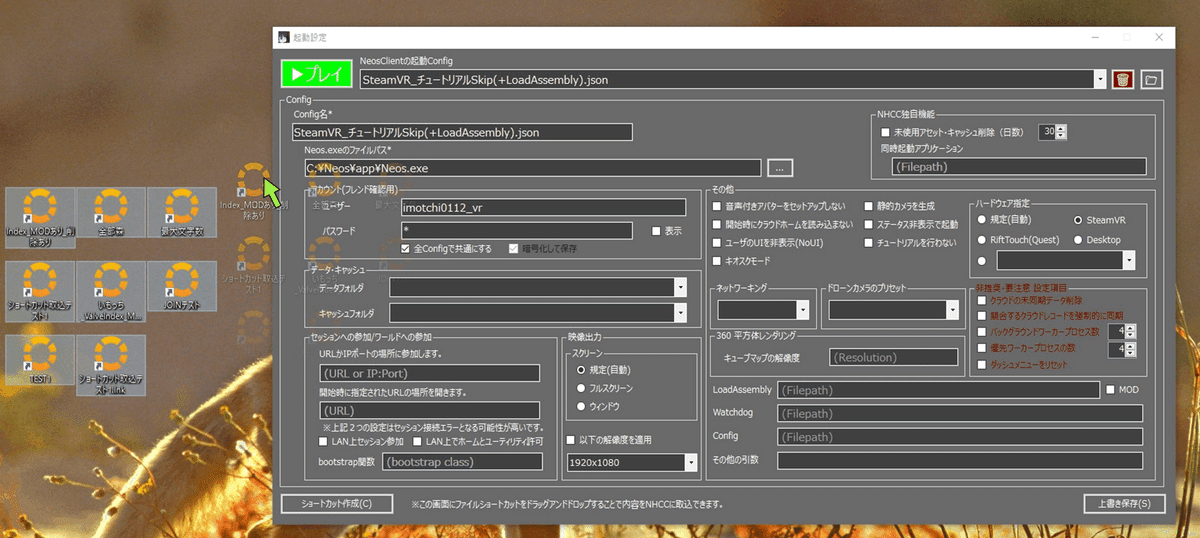Click the パスワード input field
The height and width of the screenshot is (538, 1200).
(x=516, y=231)
